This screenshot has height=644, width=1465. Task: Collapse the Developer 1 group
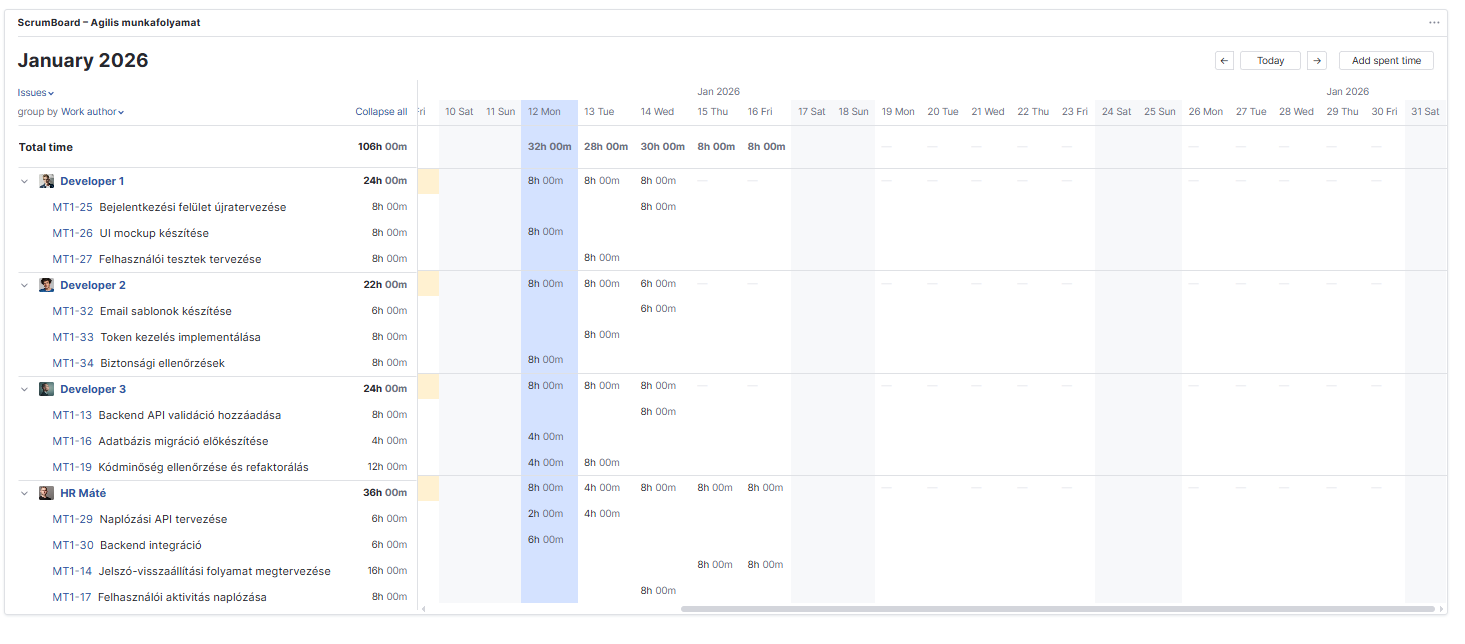(x=25, y=181)
